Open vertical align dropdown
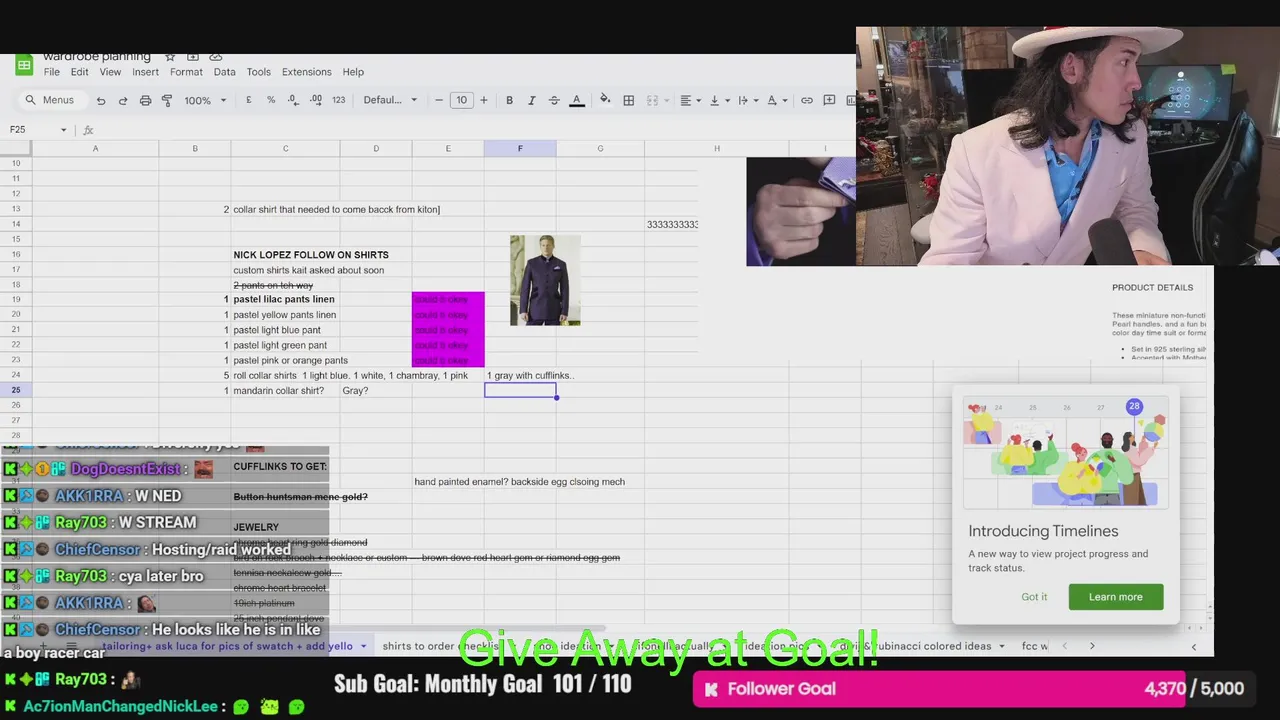 719,100
